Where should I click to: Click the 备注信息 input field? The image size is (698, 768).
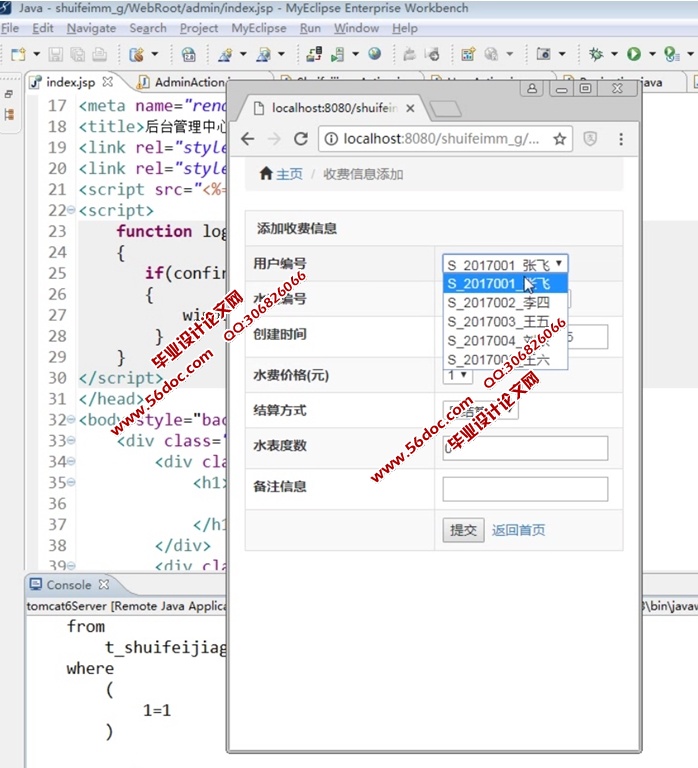click(x=525, y=489)
